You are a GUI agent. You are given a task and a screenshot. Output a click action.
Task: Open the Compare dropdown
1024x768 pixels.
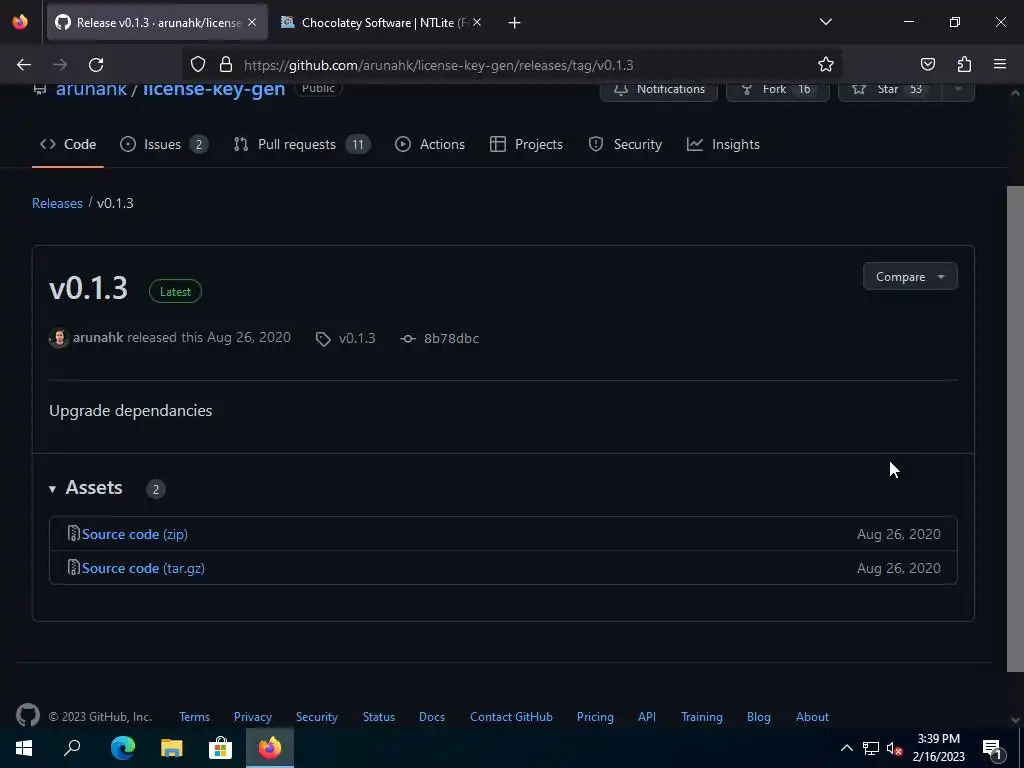910,277
